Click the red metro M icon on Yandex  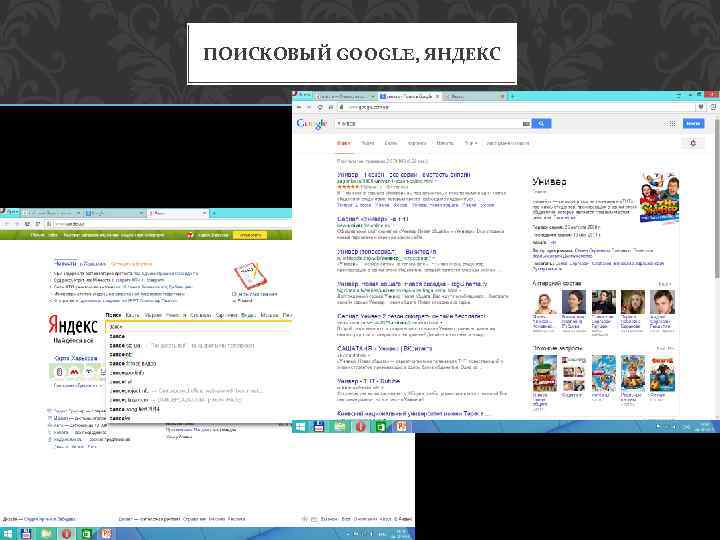(74, 372)
